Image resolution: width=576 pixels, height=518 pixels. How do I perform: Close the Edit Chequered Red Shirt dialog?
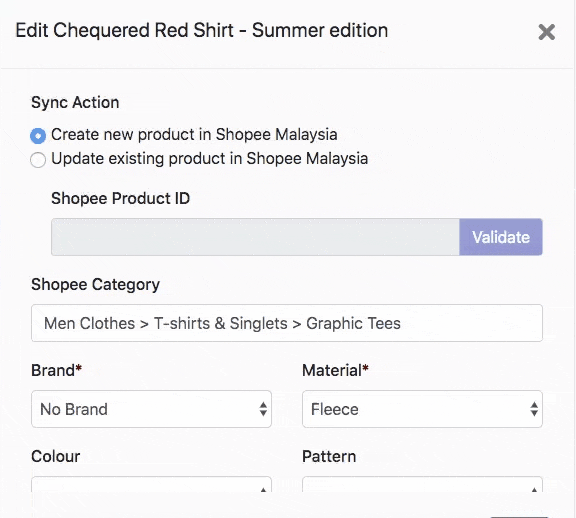(546, 32)
